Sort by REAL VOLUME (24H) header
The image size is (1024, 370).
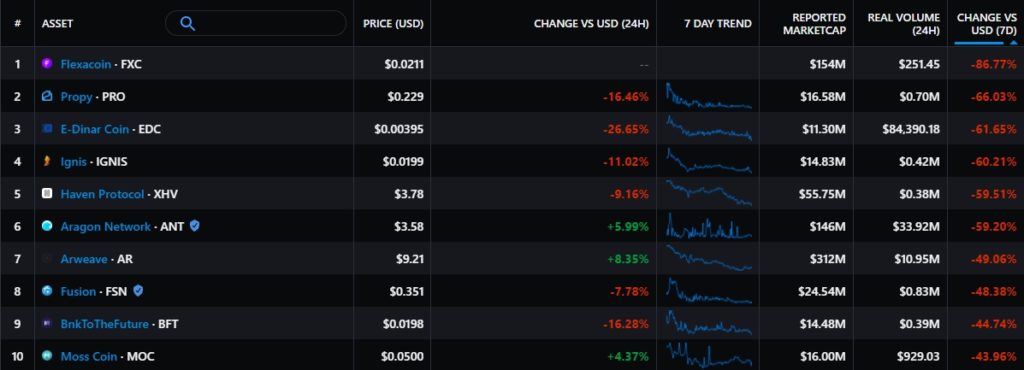(904, 23)
